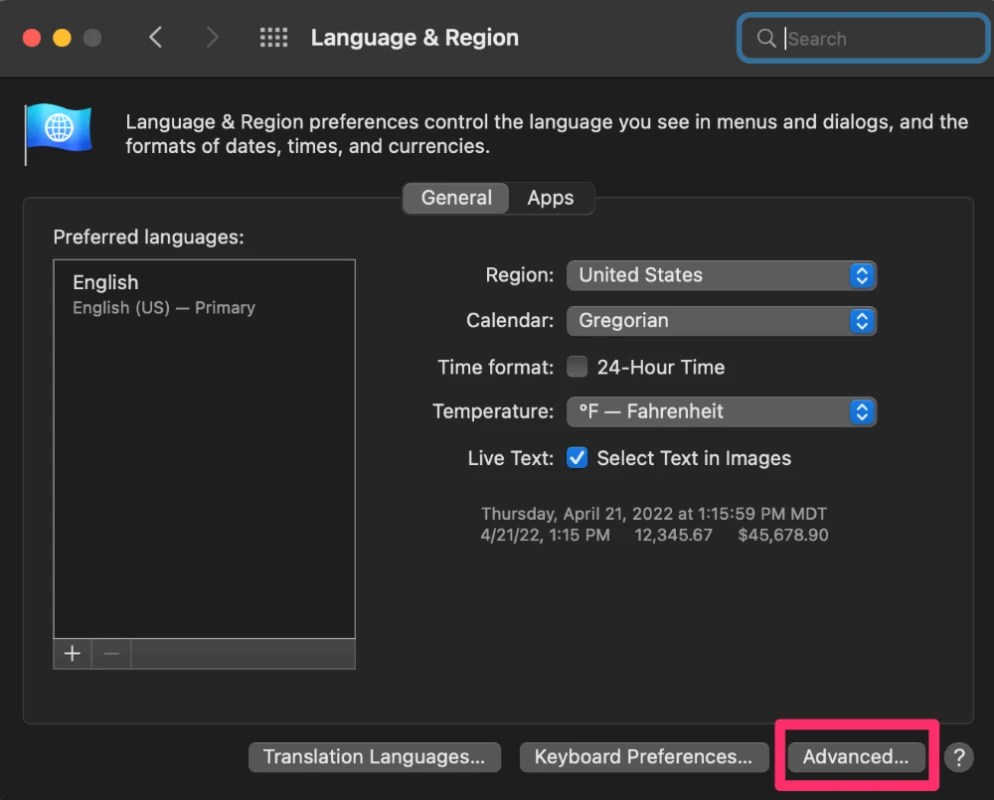The width and height of the screenshot is (994, 800).
Task: Switch to the Apps tab
Action: [550, 197]
